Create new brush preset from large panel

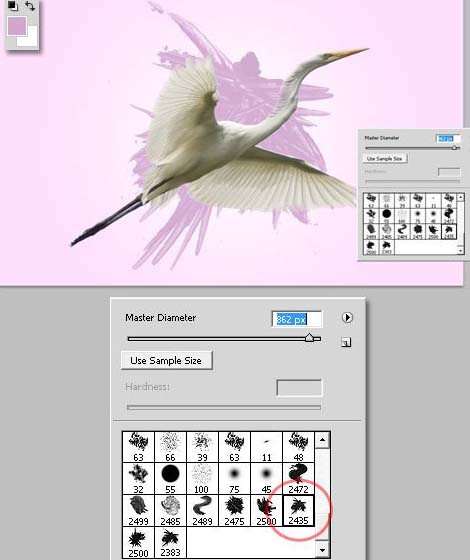point(346,342)
